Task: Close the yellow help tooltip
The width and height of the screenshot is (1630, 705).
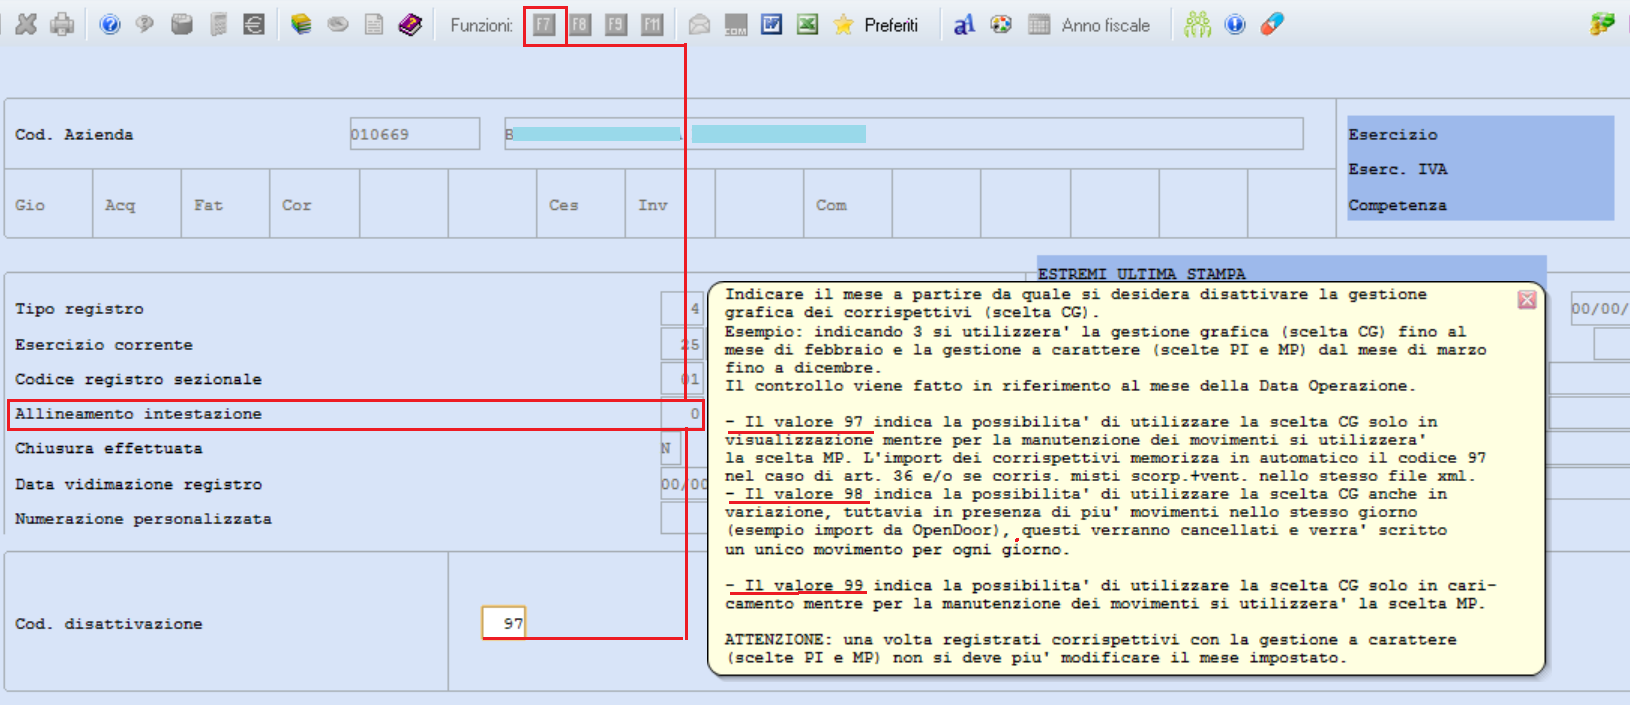Action: 1527,300
